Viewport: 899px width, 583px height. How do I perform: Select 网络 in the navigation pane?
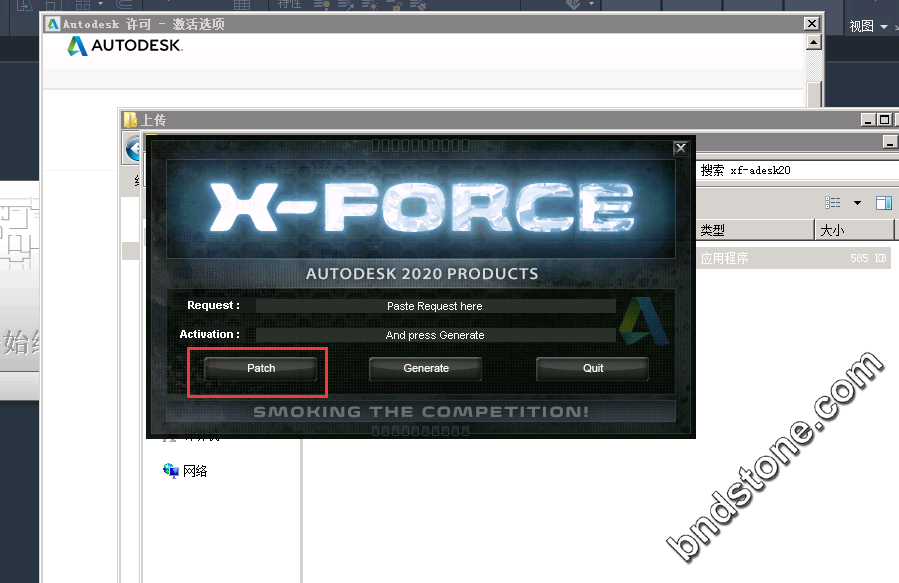click(x=195, y=471)
